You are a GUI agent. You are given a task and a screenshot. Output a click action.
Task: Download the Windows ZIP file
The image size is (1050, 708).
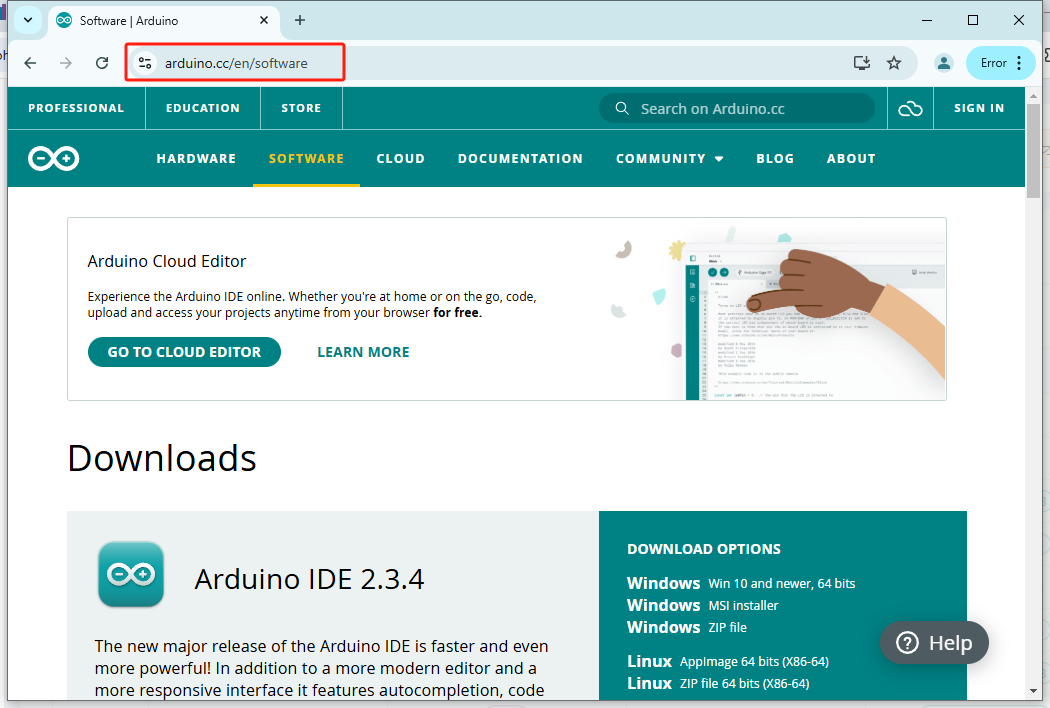686,628
